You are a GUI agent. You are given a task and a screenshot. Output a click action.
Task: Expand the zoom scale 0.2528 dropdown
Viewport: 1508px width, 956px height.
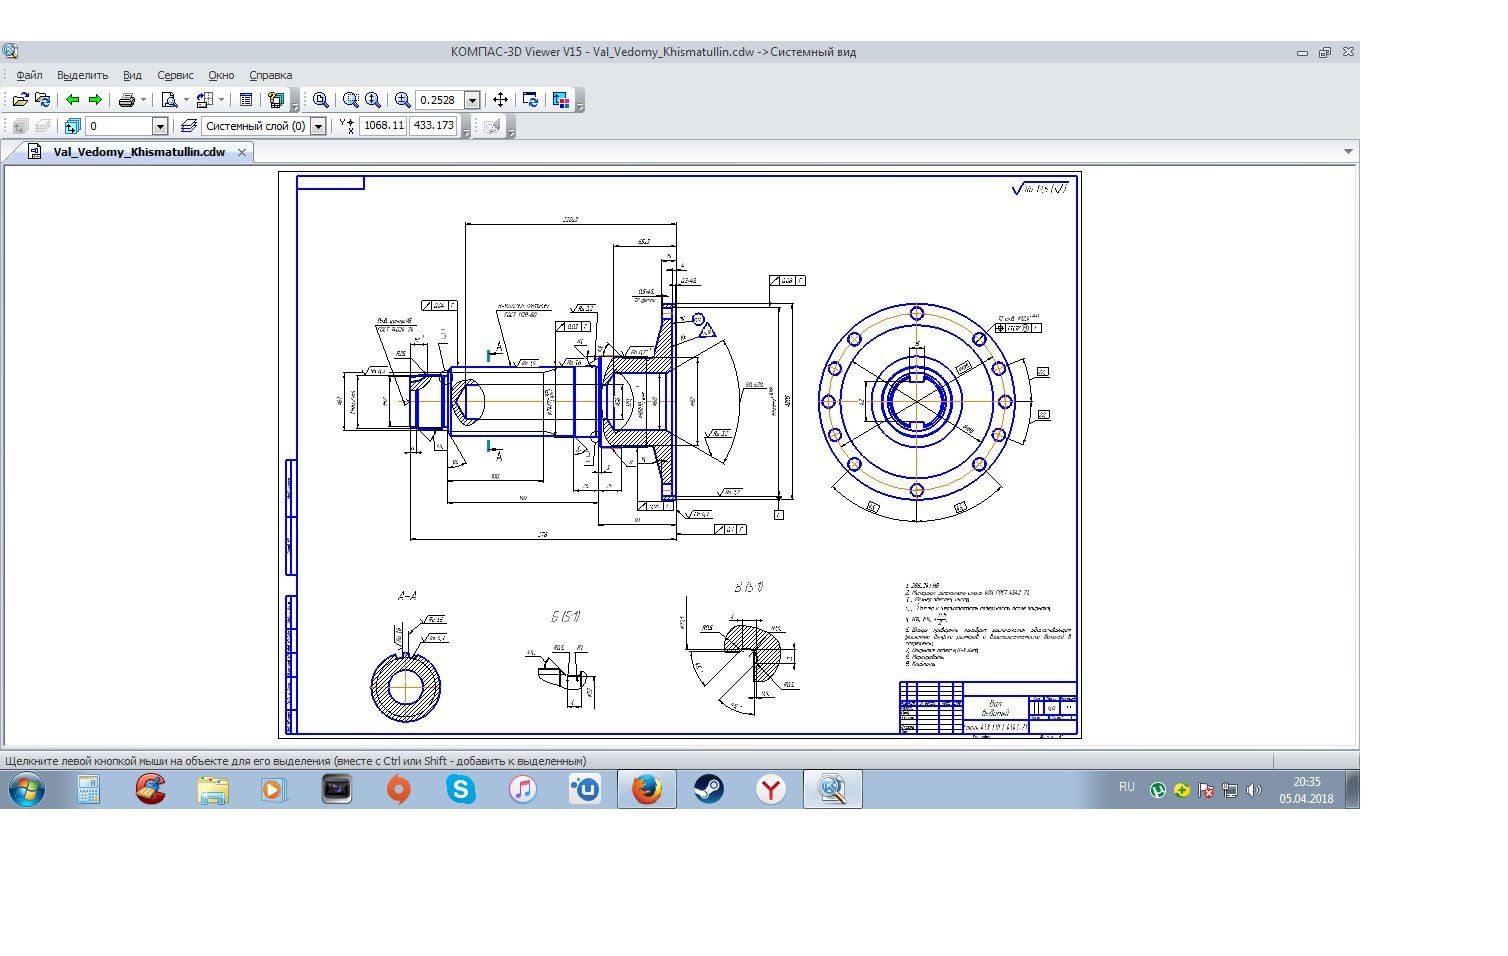[472, 100]
